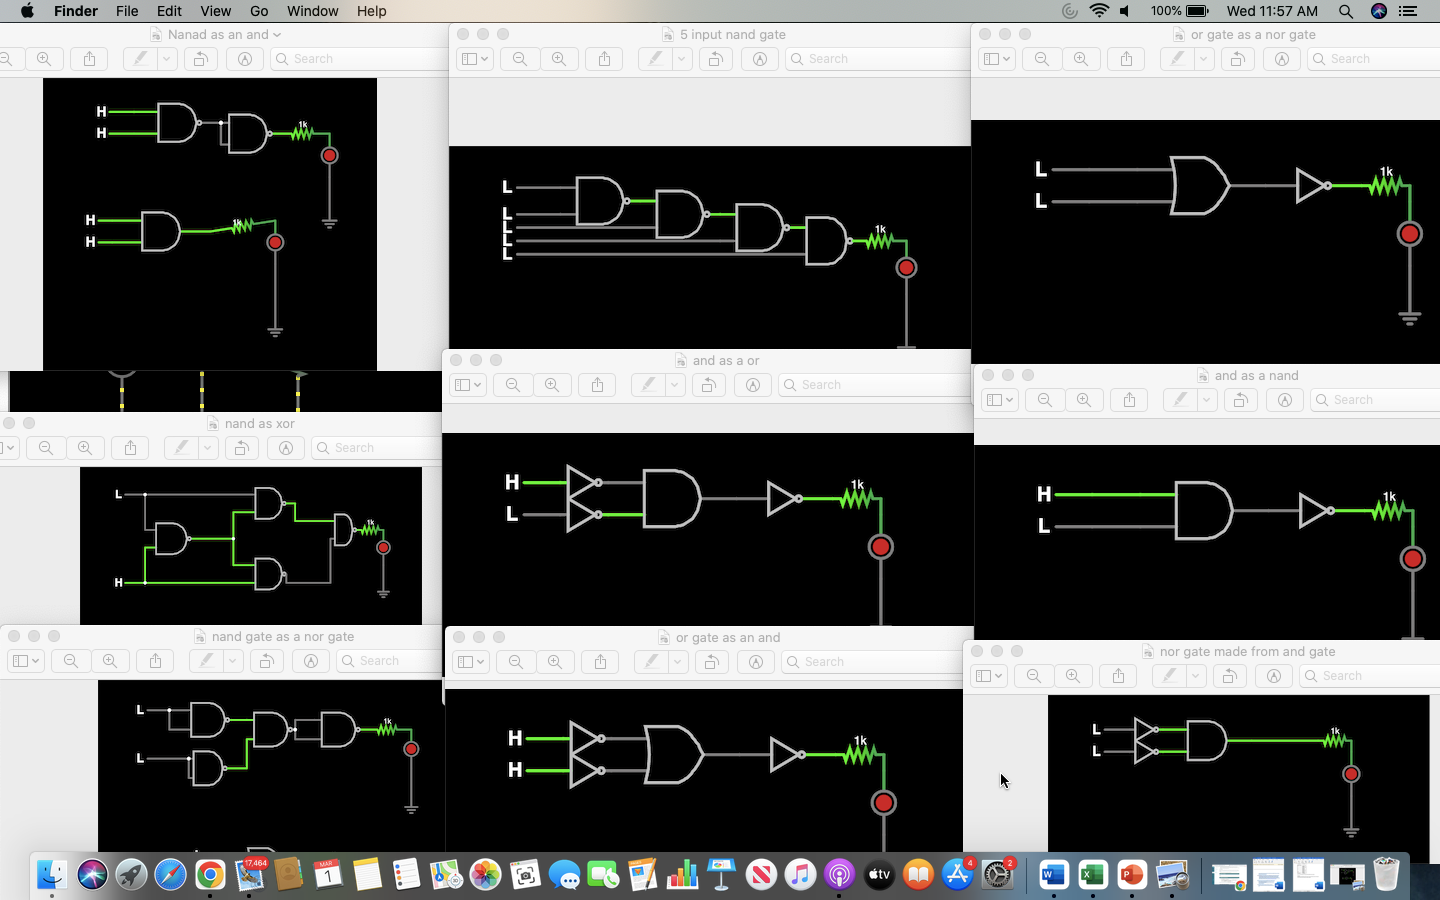
Task: Rotate the image in 'and as a nand' window
Action: [x=1240, y=400]
